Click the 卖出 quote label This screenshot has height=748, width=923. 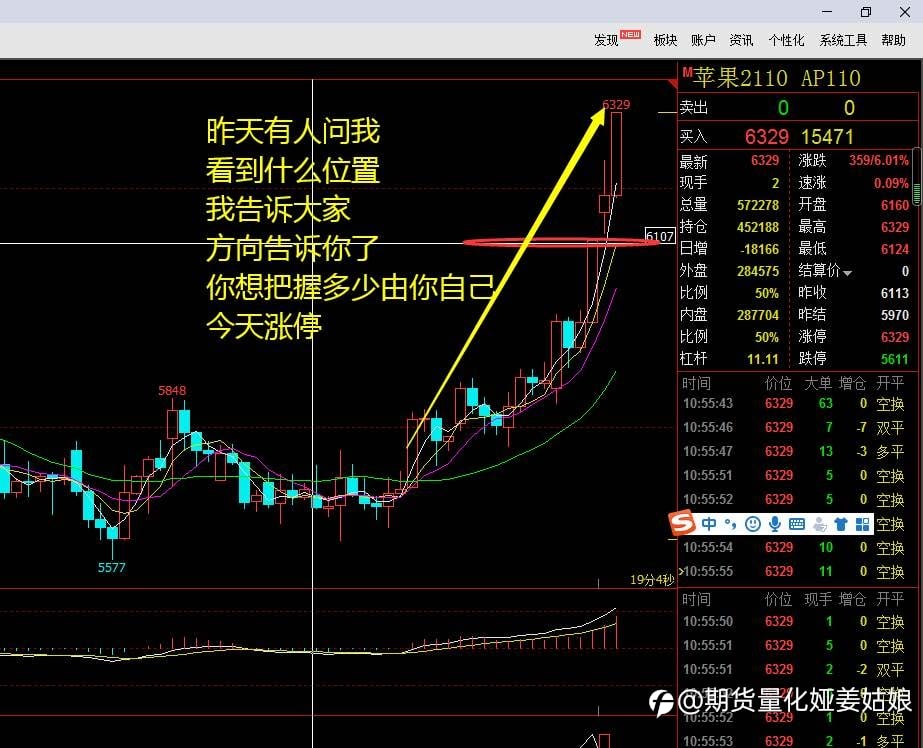tap(693, 107)
